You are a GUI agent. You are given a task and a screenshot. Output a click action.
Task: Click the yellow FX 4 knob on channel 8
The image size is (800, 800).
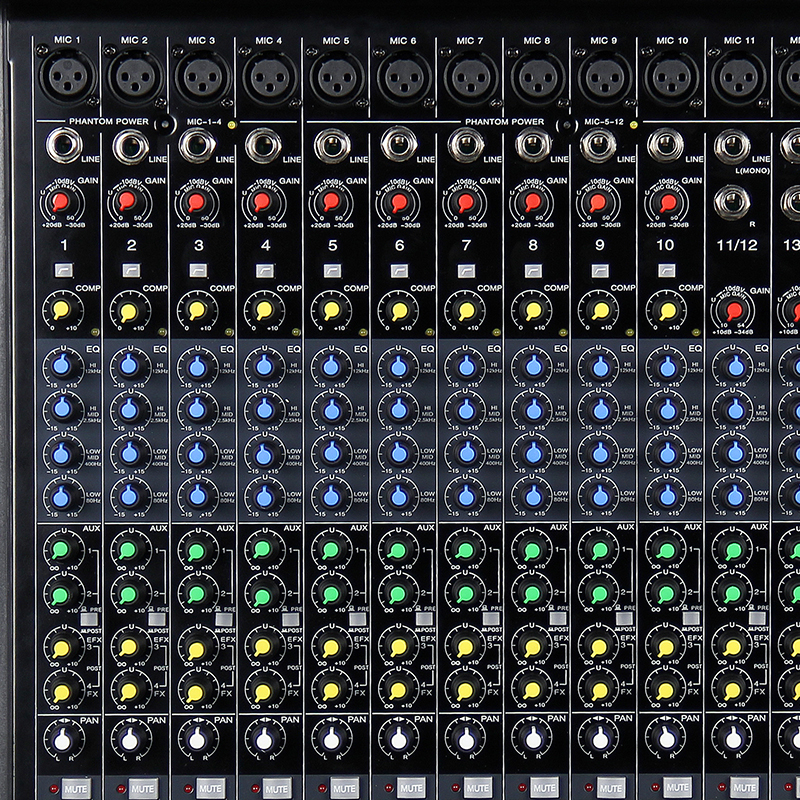[532, 690]
